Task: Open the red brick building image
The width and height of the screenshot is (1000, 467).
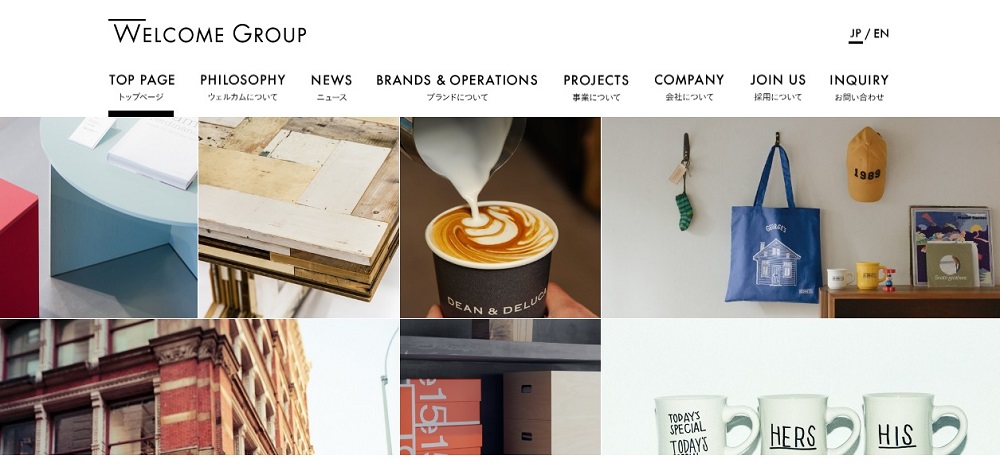Action: (x=200, y=387)
